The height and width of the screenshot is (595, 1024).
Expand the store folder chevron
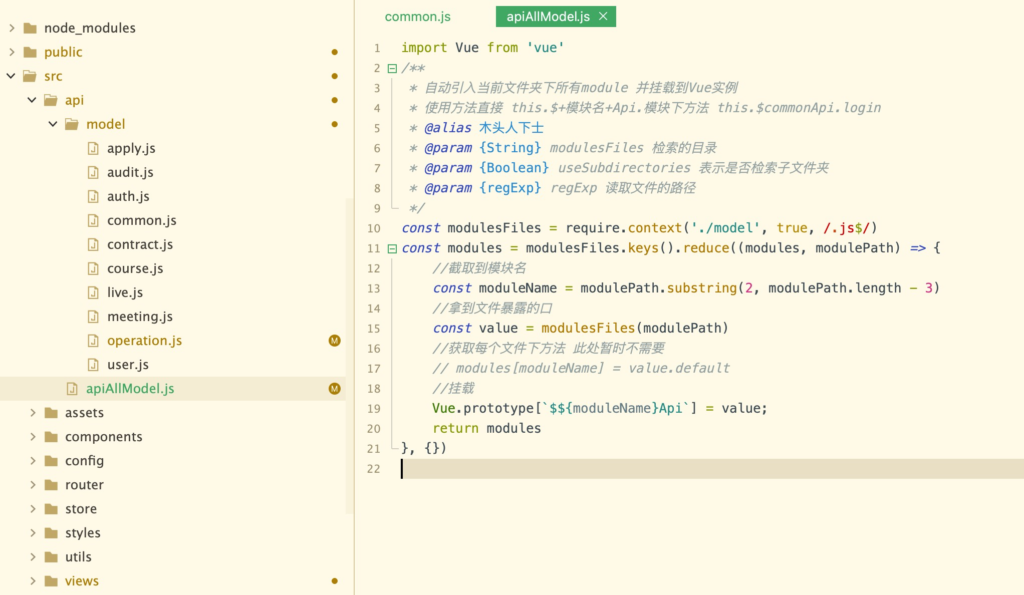[x=33, y=509]
